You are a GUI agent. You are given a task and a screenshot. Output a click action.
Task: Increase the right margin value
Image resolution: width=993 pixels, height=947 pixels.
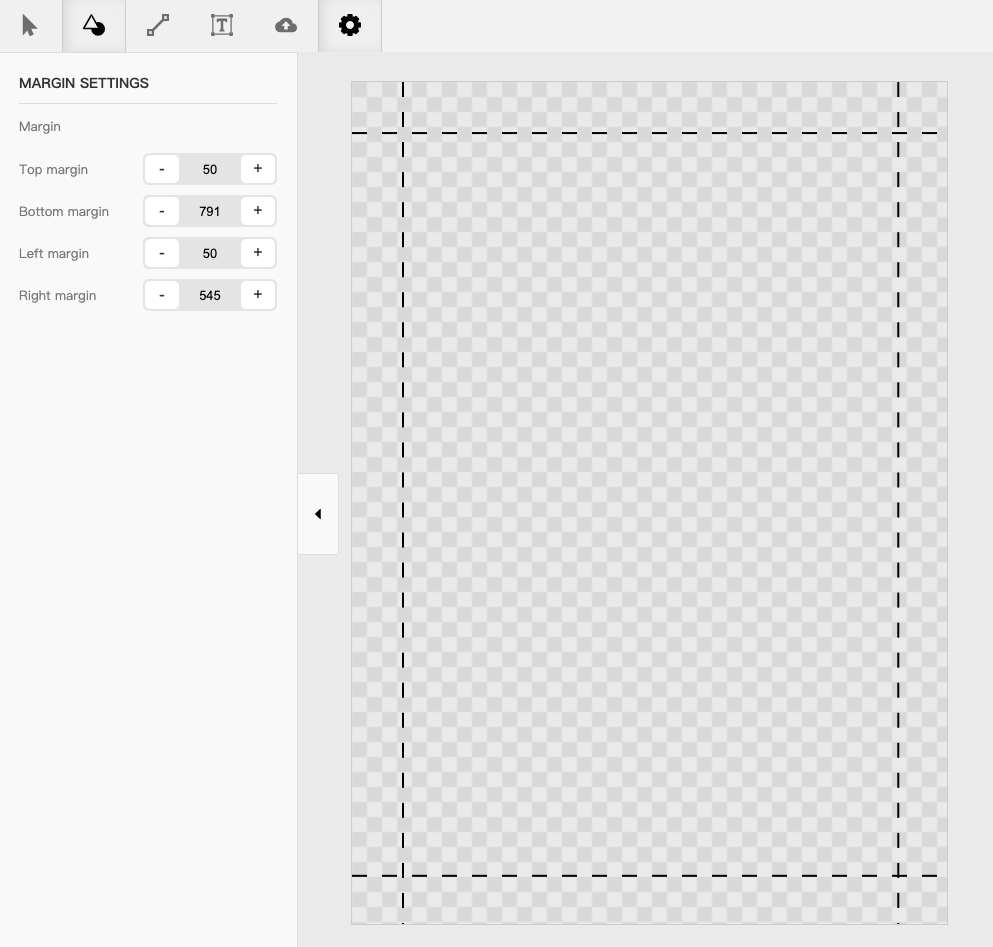click(257, 294)
